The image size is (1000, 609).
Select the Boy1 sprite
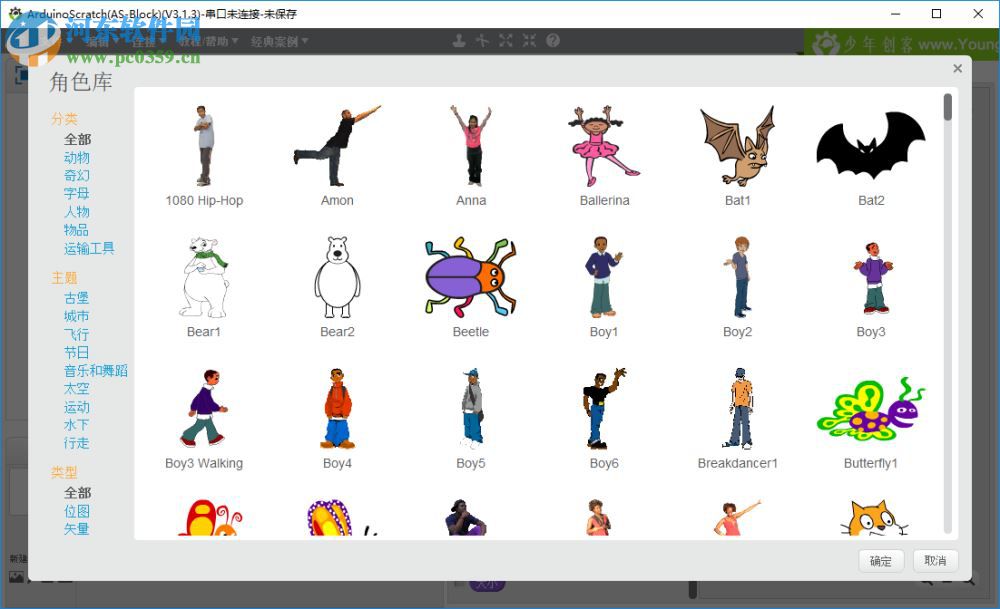(604, 287)
